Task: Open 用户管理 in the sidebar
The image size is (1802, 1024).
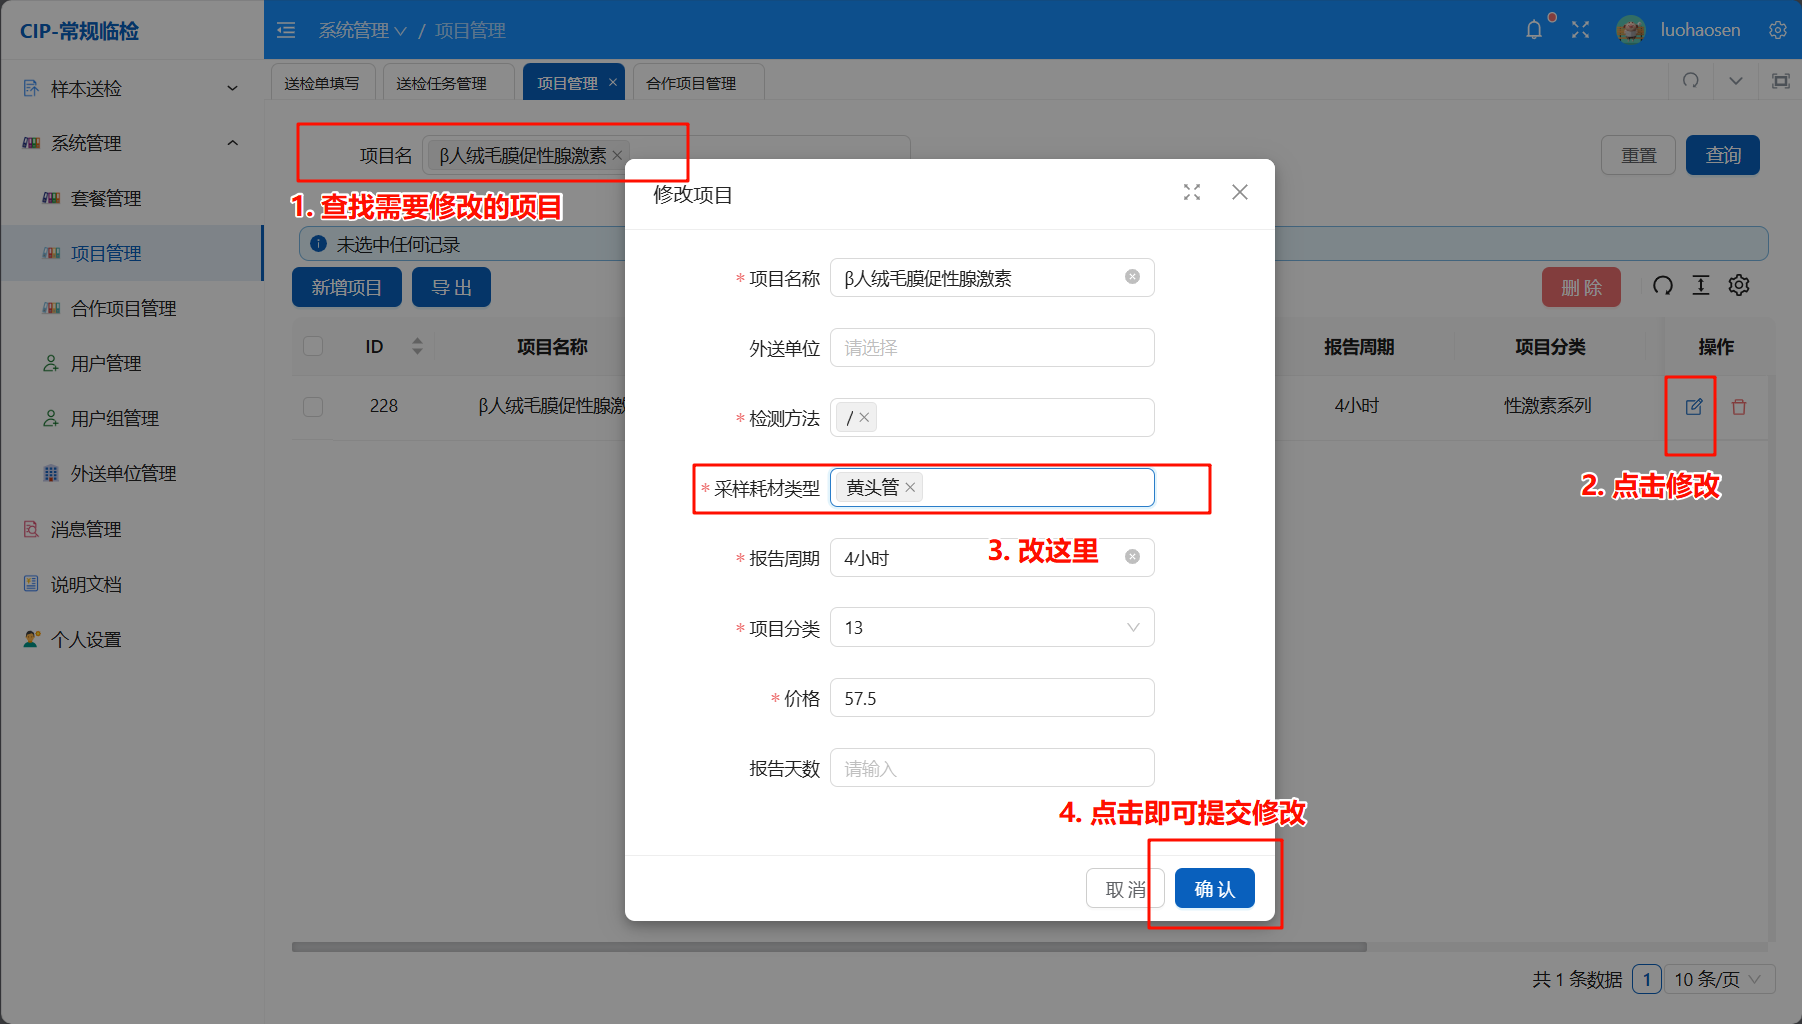Action: tap(105, 363)
